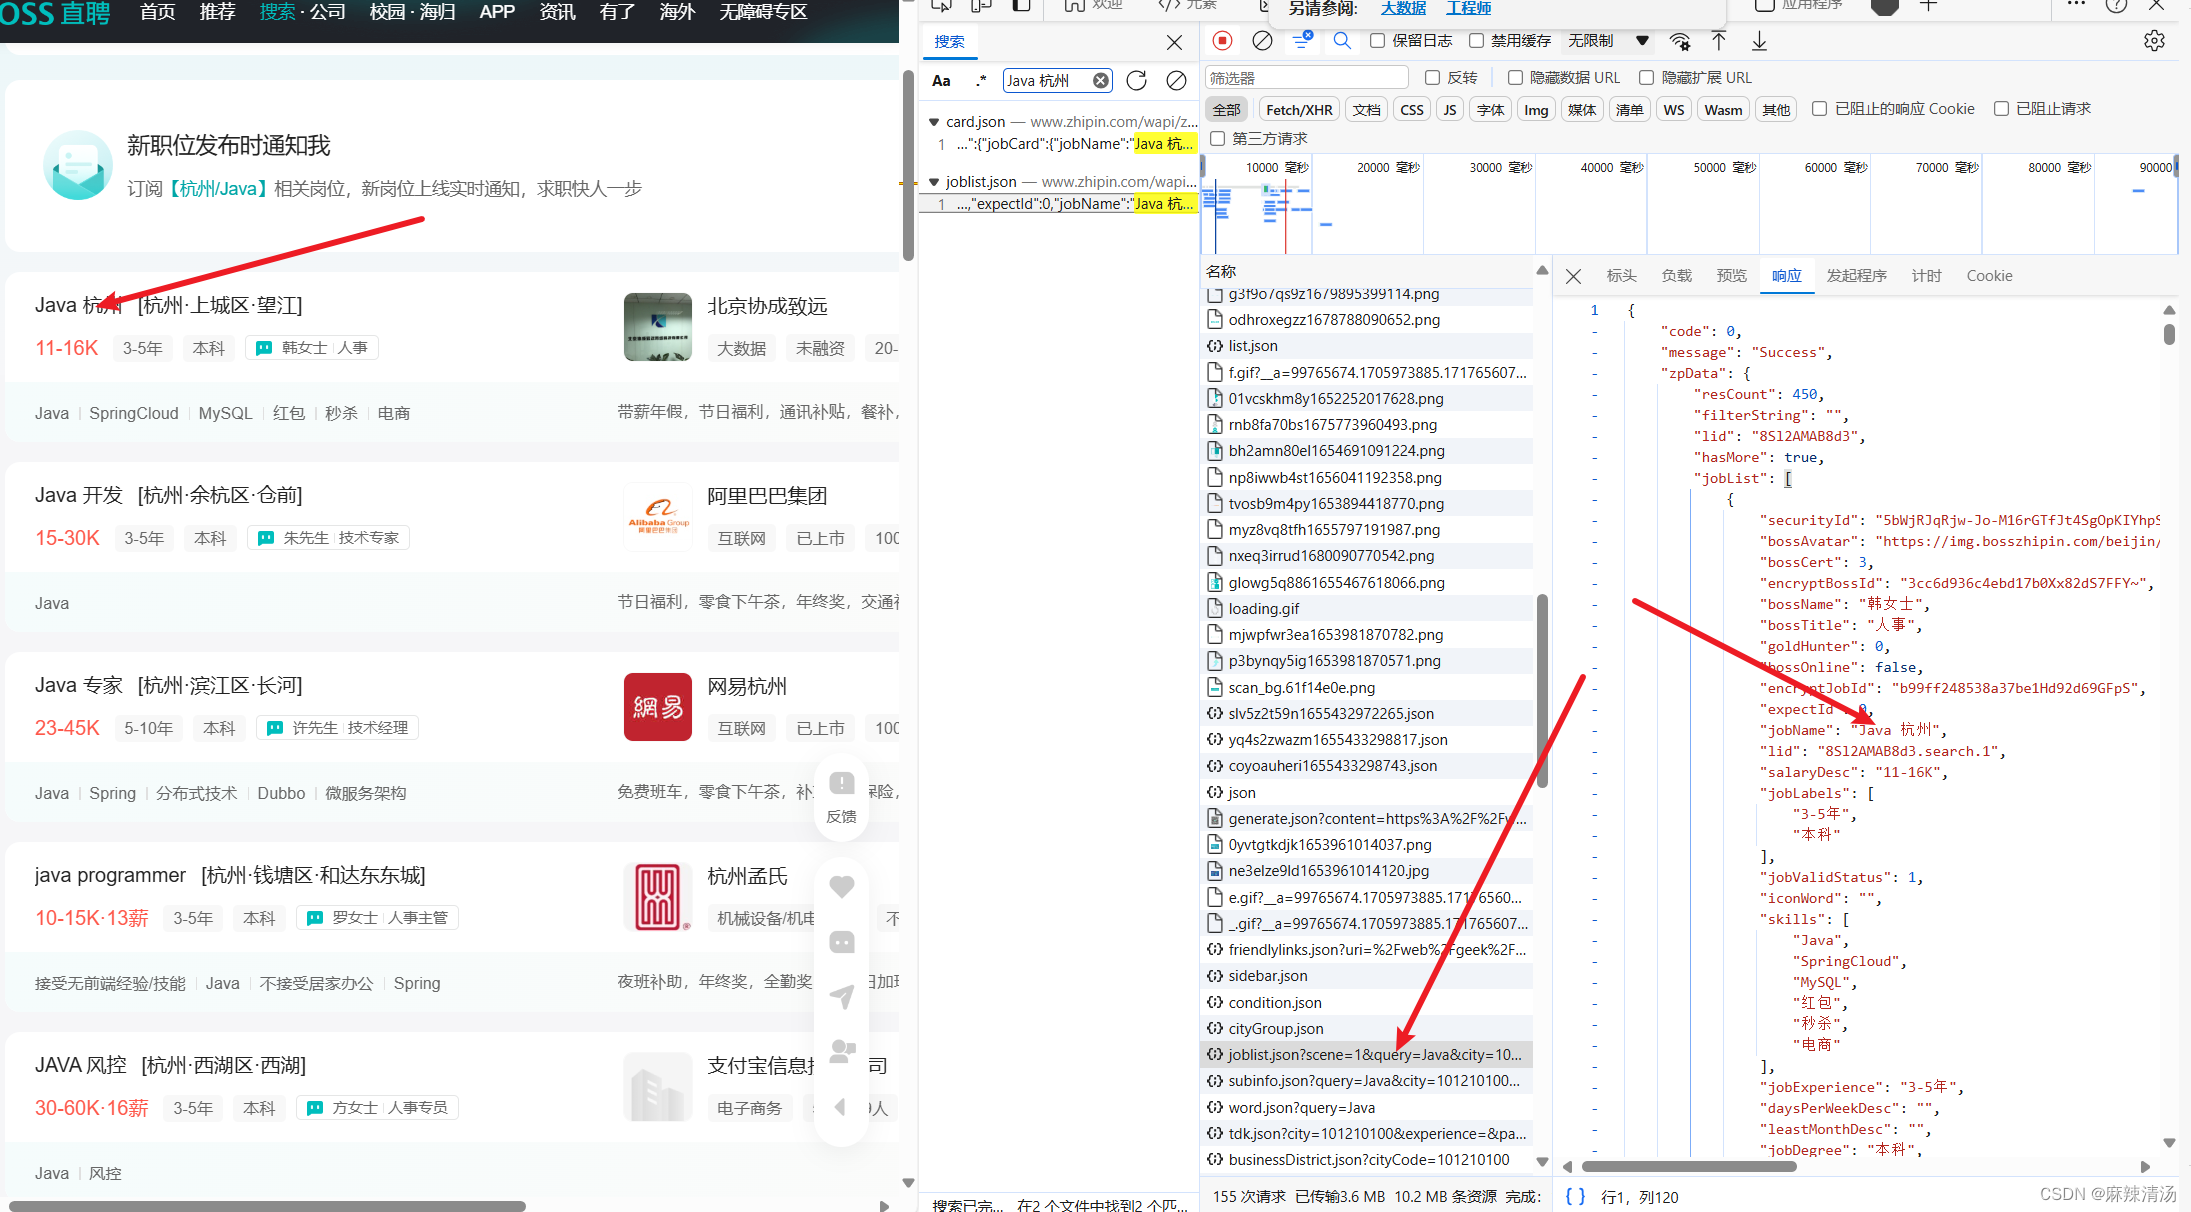
Task: Click the export HAR download arrow
Action: pyautogui.click(x=1759, y=41)
